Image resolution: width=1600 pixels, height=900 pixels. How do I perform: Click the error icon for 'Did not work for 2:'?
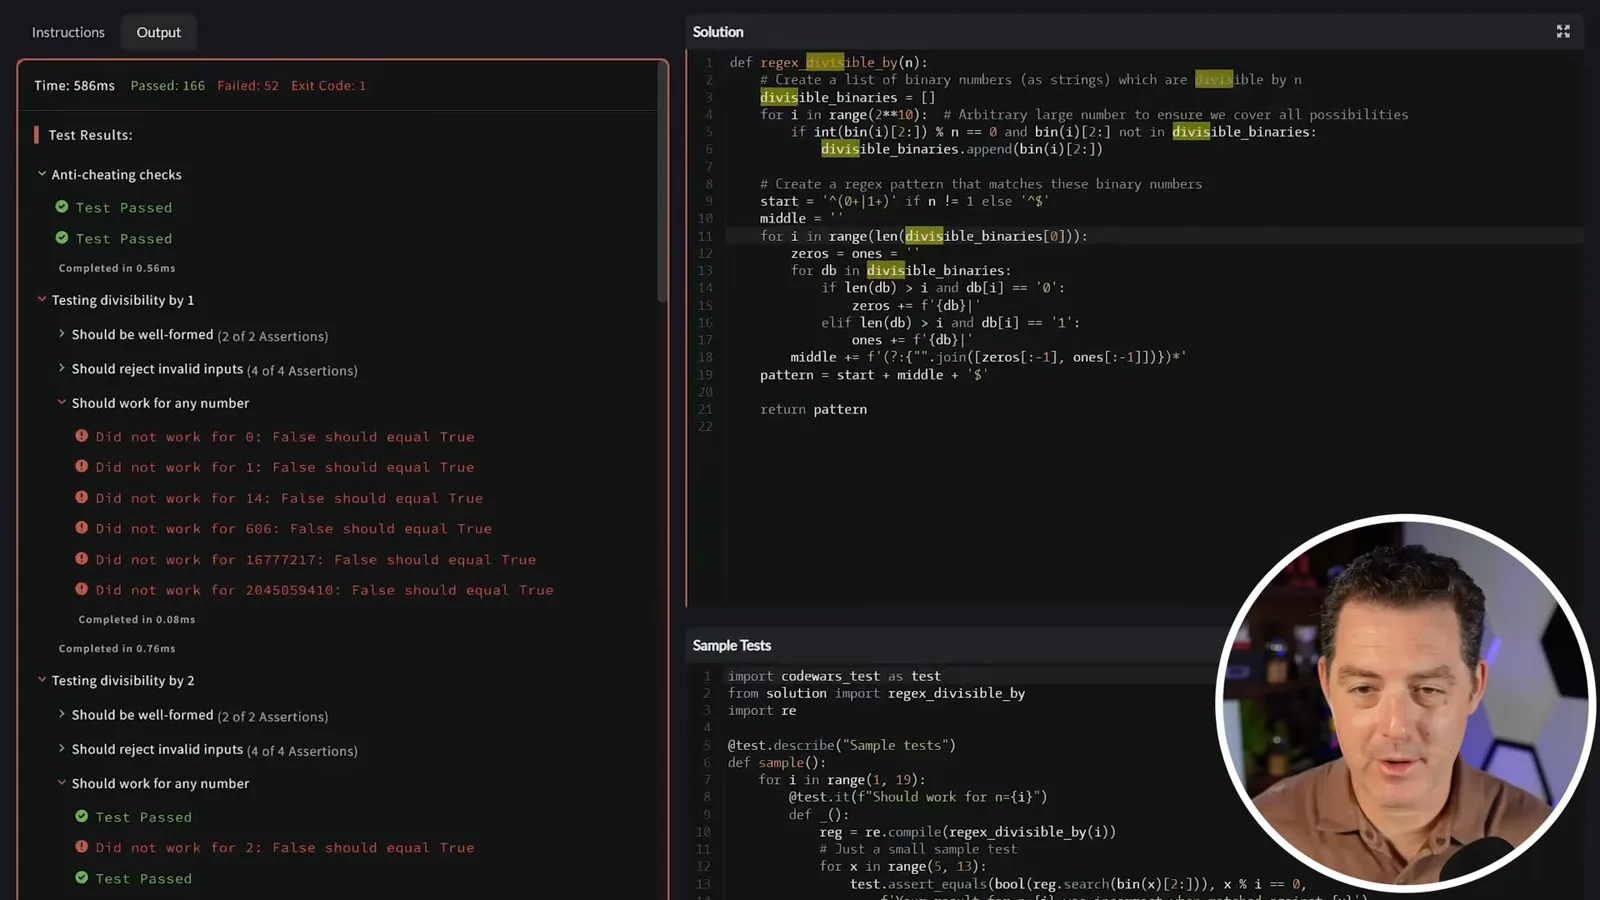click(82, 846)
